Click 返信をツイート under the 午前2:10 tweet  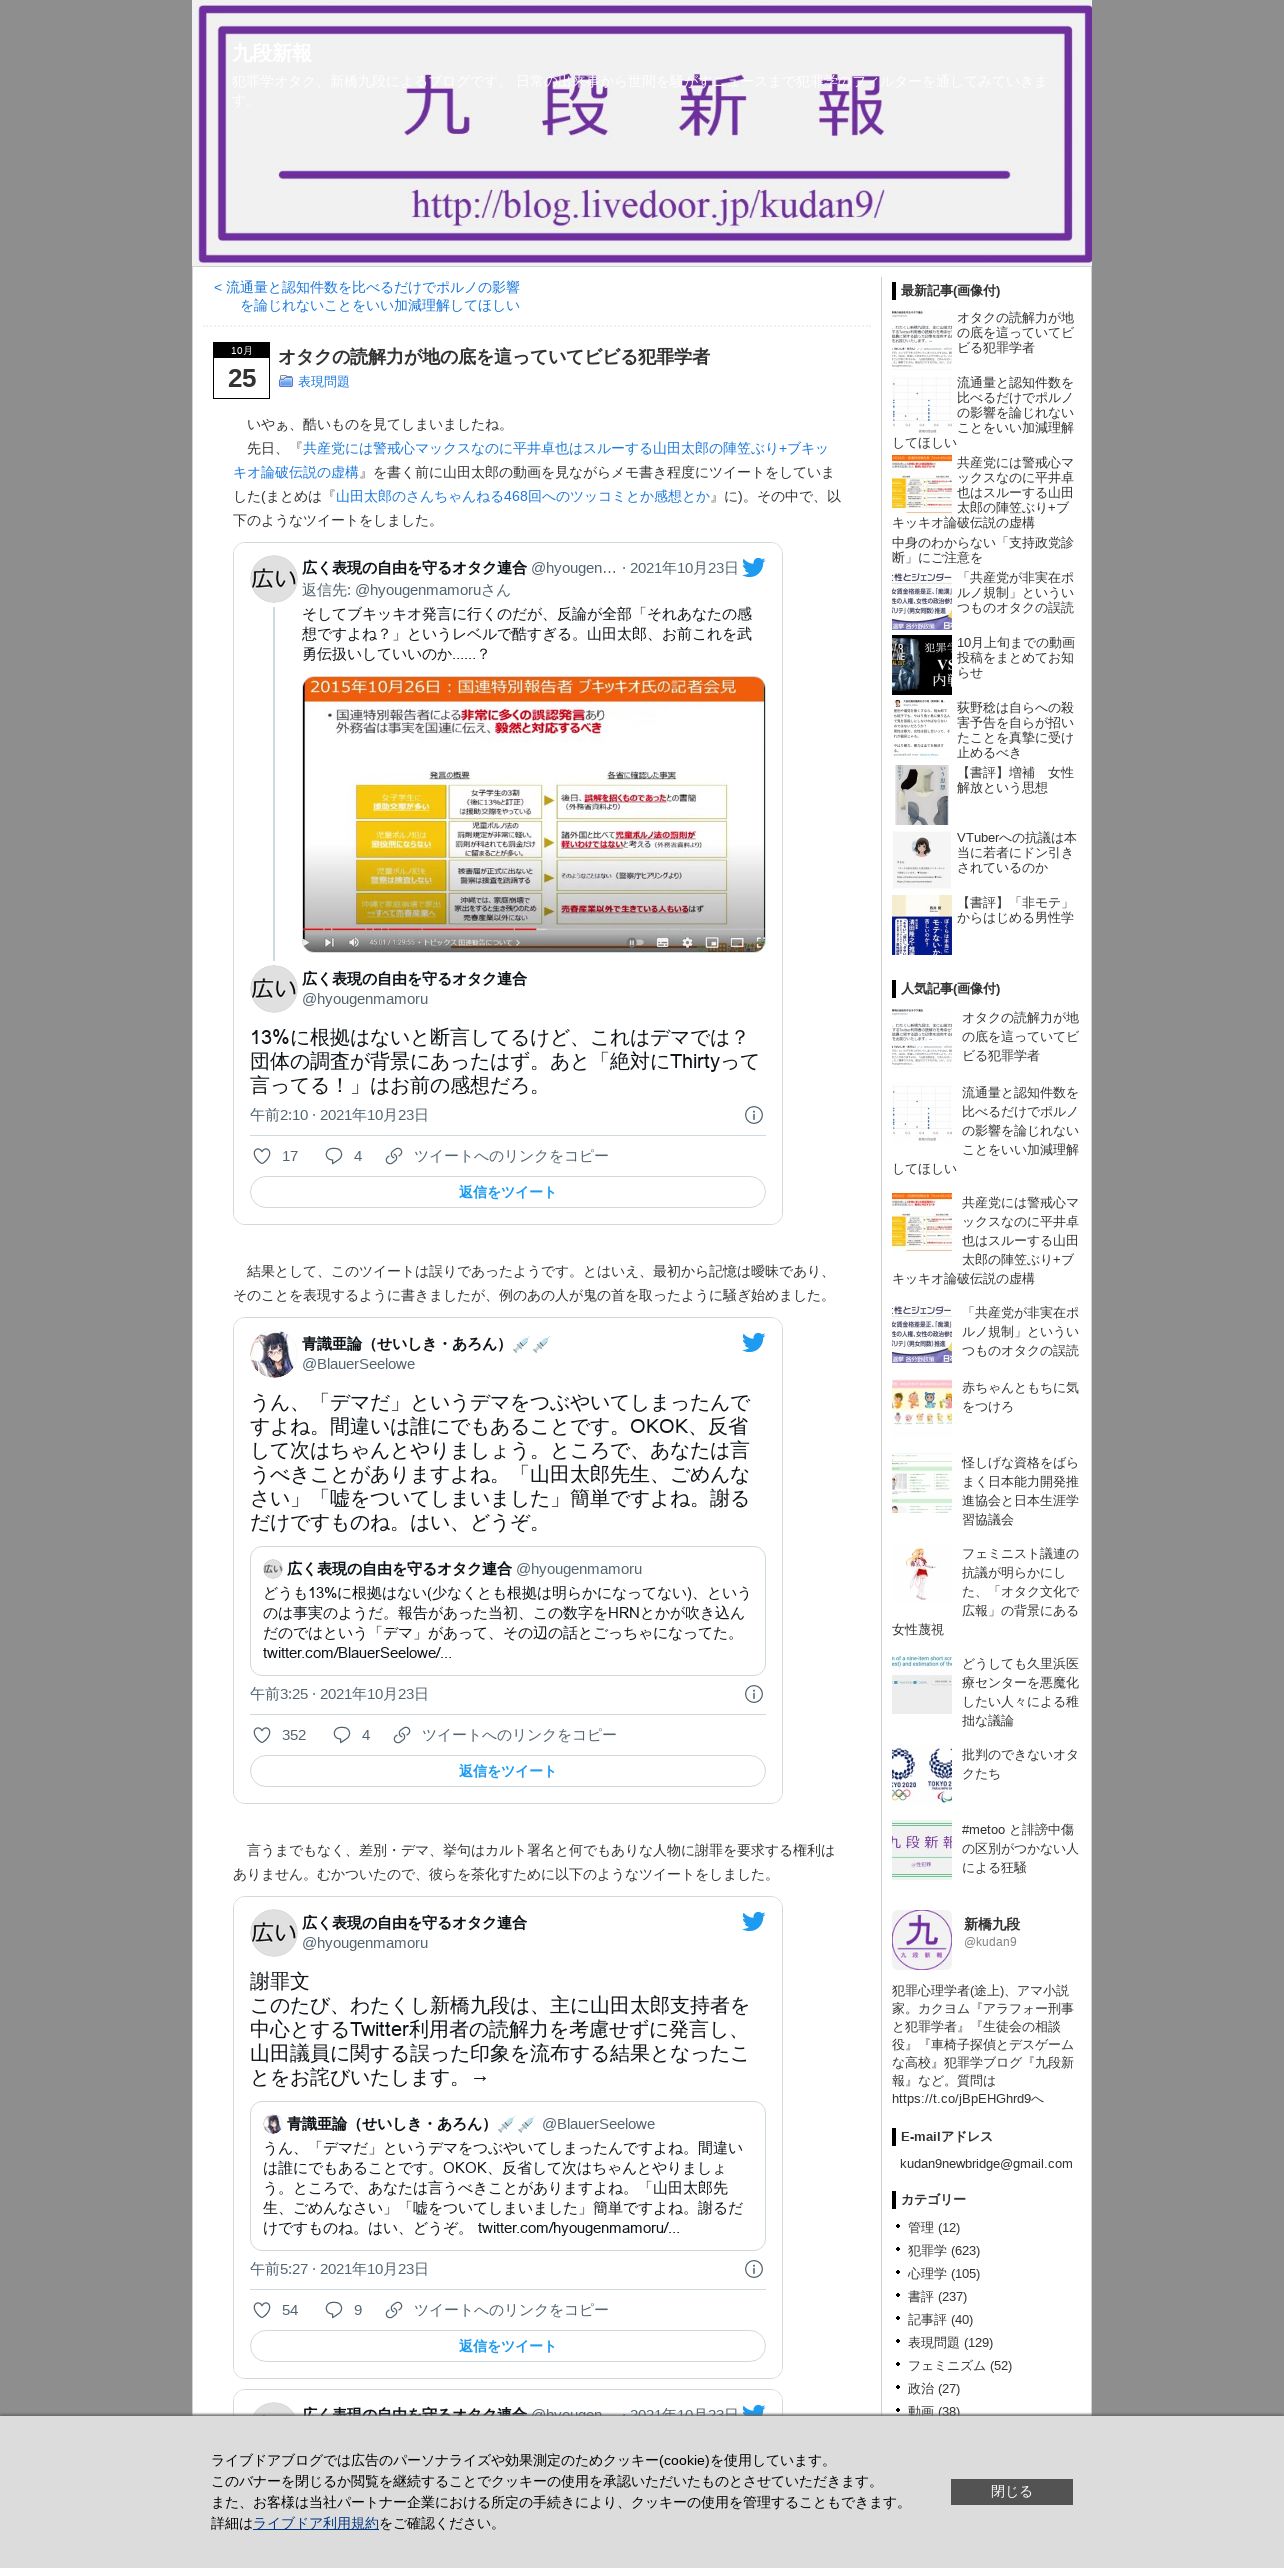[508, 1192]
